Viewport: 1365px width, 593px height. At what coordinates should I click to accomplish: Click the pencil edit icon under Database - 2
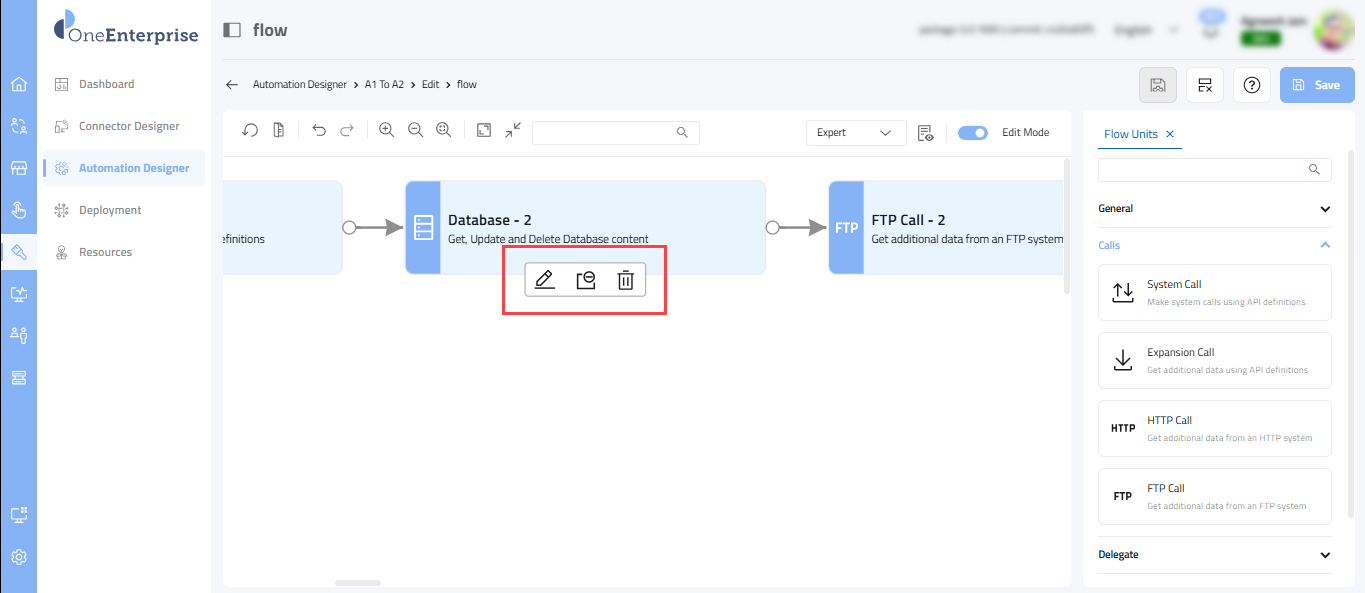(544, 280)
